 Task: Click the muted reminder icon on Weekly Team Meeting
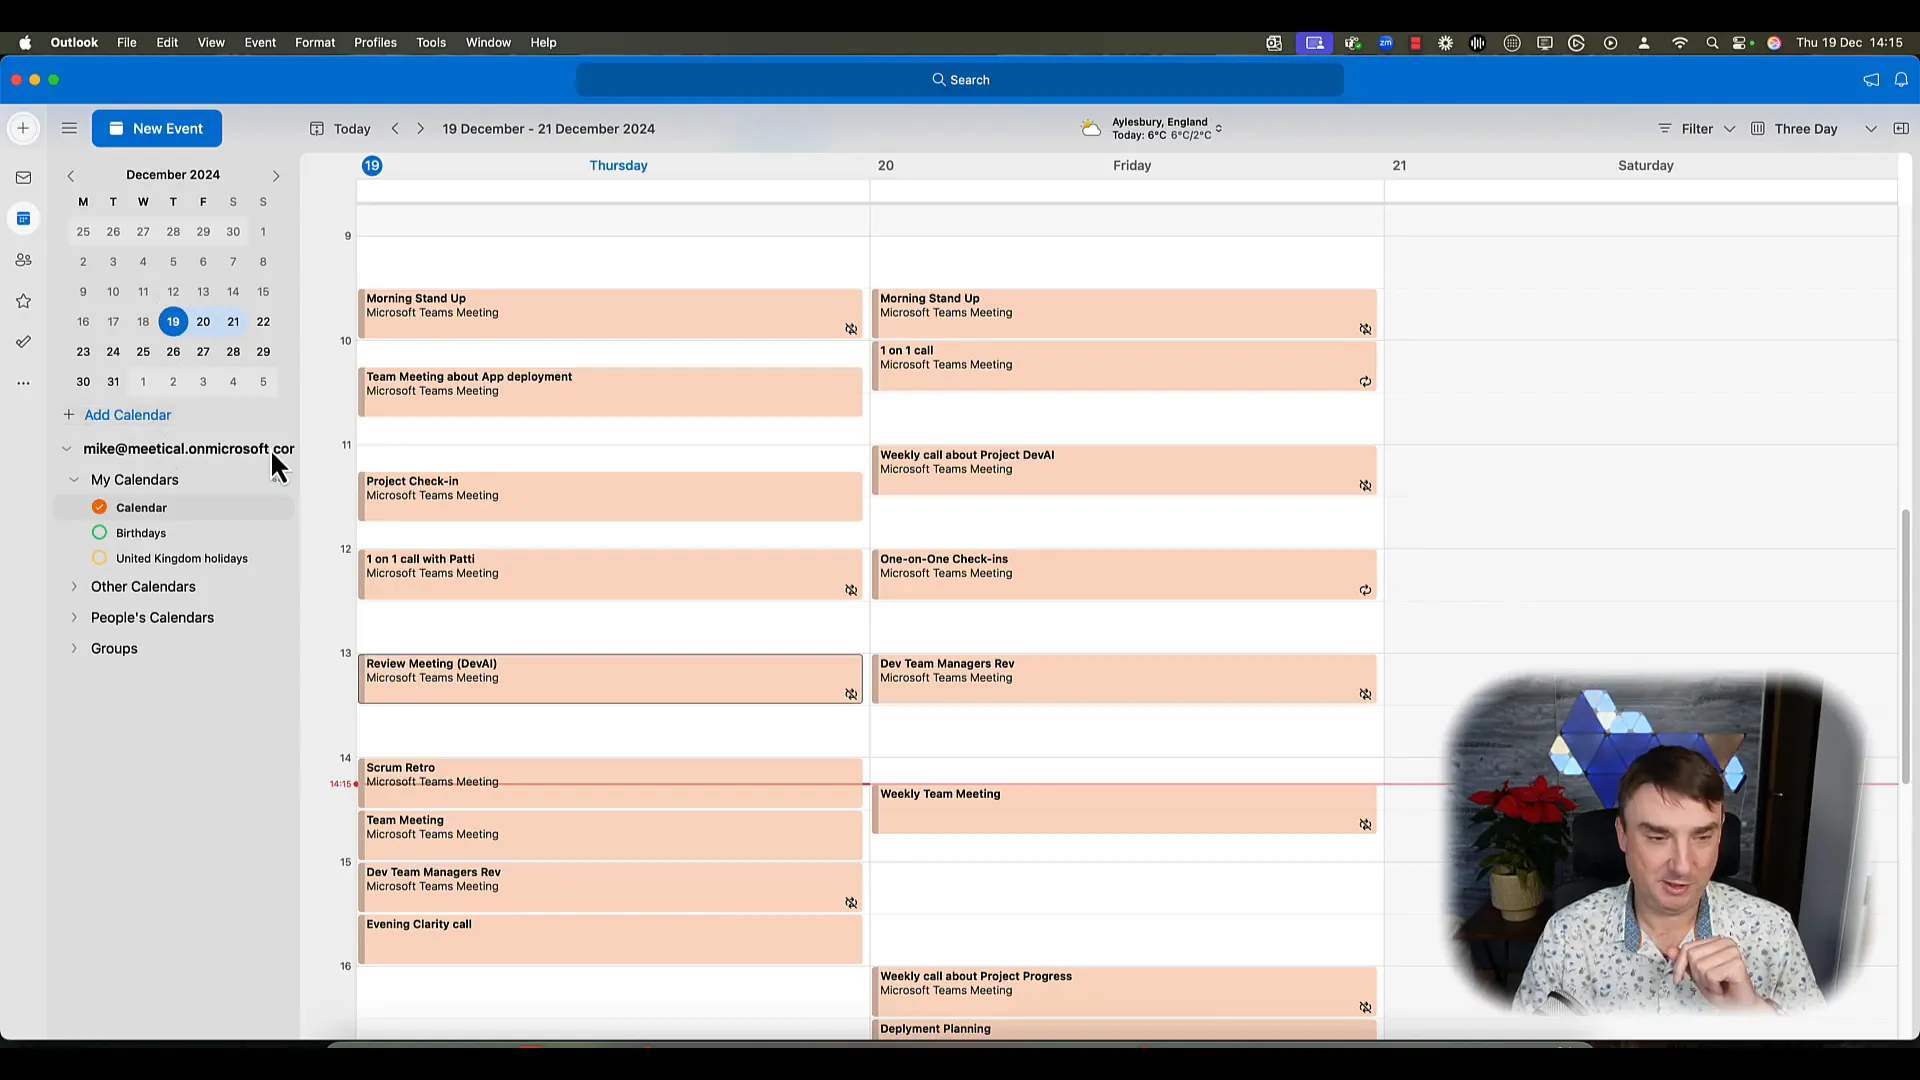(x=1365, y=825)
